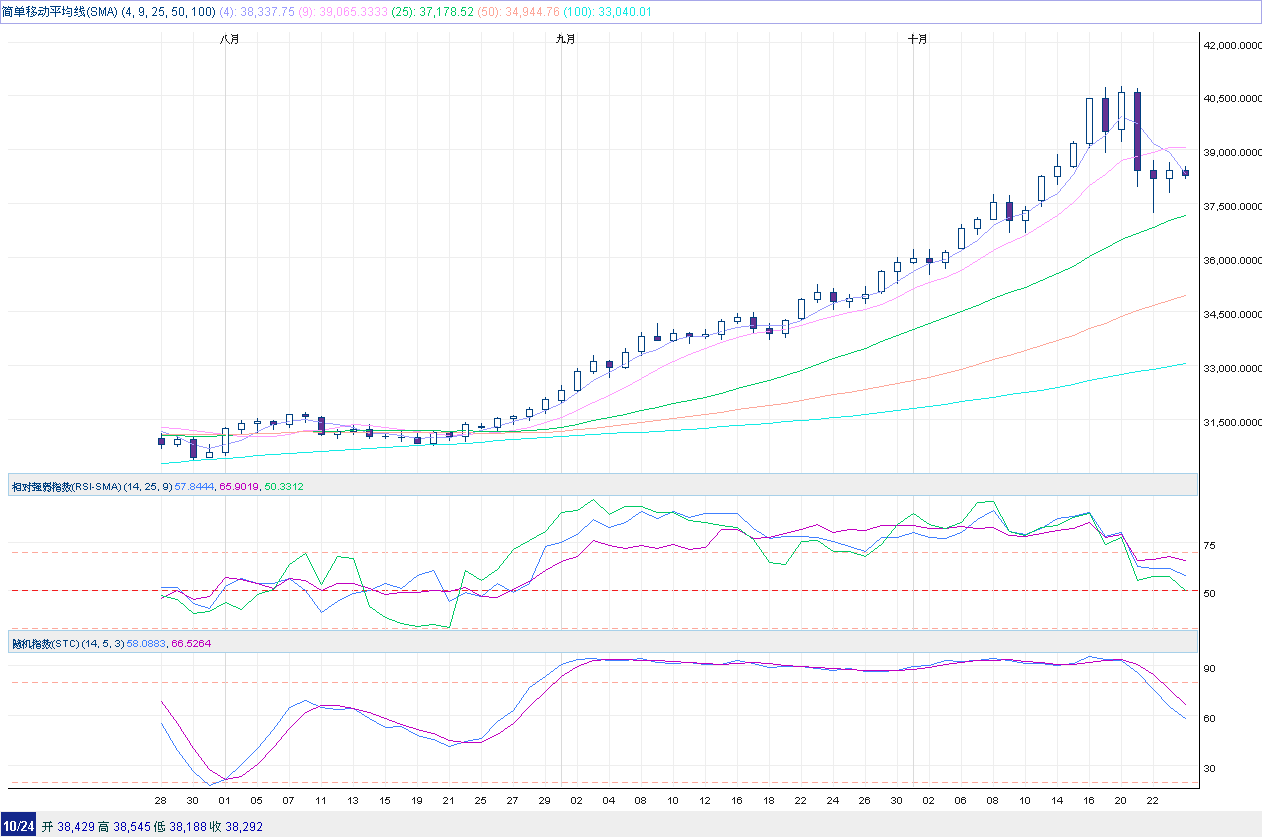
Task: Click the 10/24 date badge
Action: 18,827
